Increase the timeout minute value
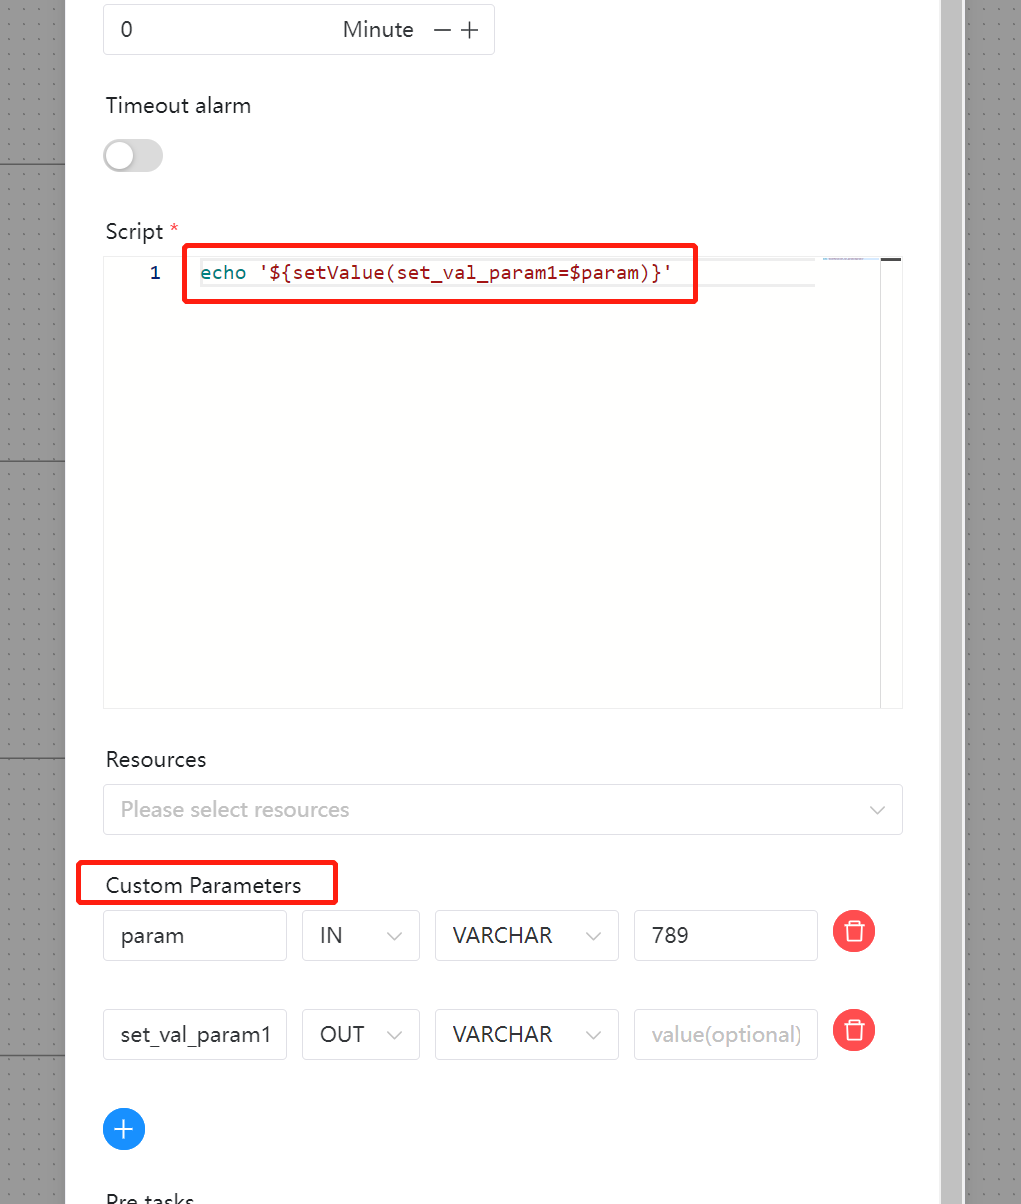The width and height of the screenshot is (1021, 1204). [469, 29]
